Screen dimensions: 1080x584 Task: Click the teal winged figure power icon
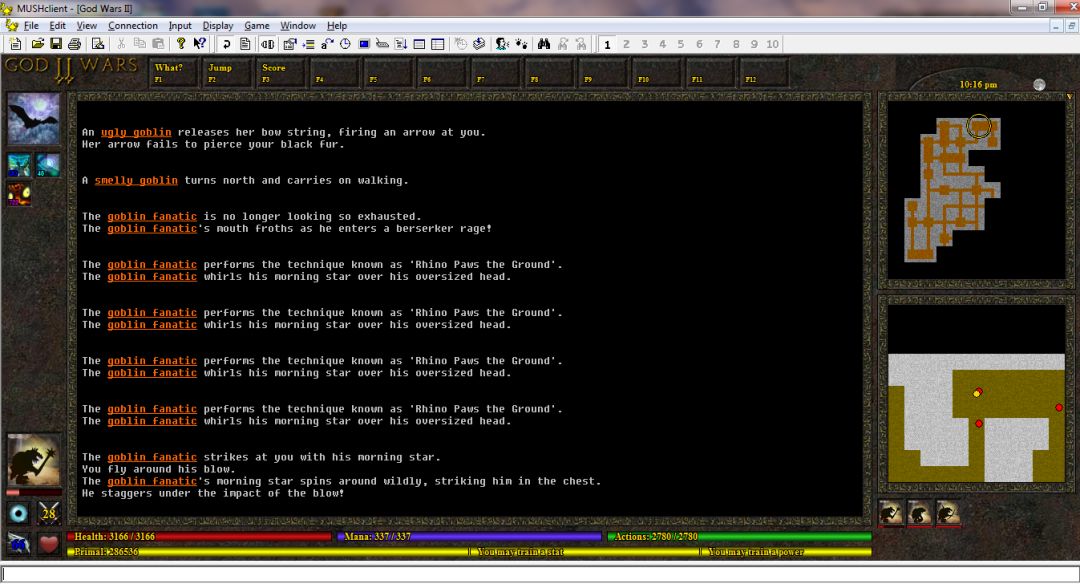click(x=19, y=165)
